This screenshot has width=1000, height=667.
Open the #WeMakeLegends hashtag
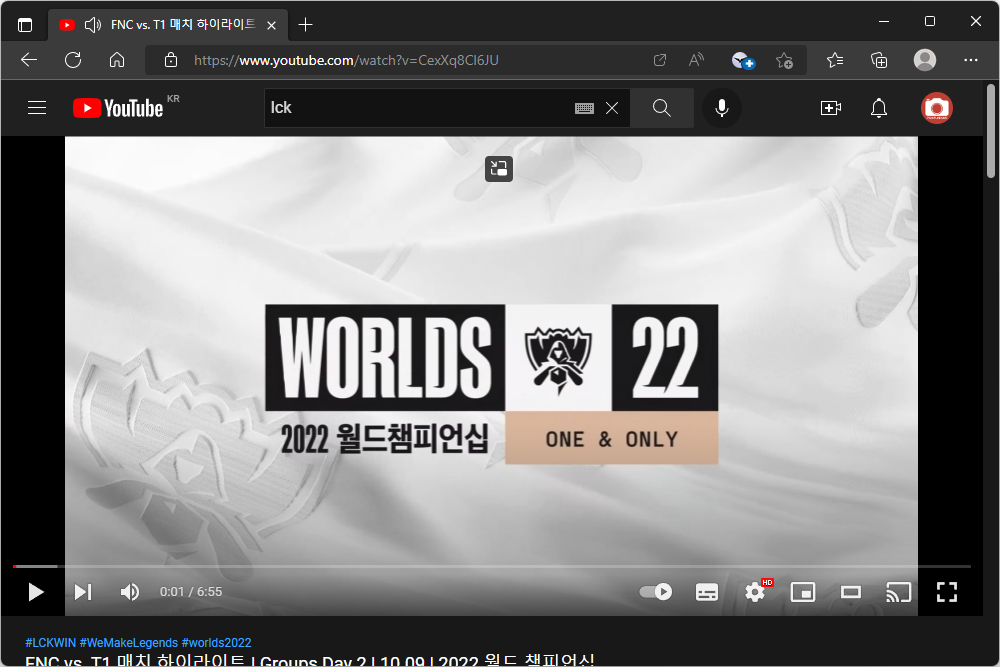[x=129, y=643]
